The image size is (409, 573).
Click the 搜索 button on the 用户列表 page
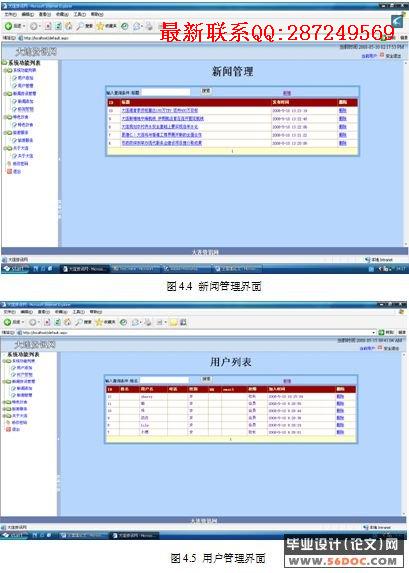coord(207,379)
